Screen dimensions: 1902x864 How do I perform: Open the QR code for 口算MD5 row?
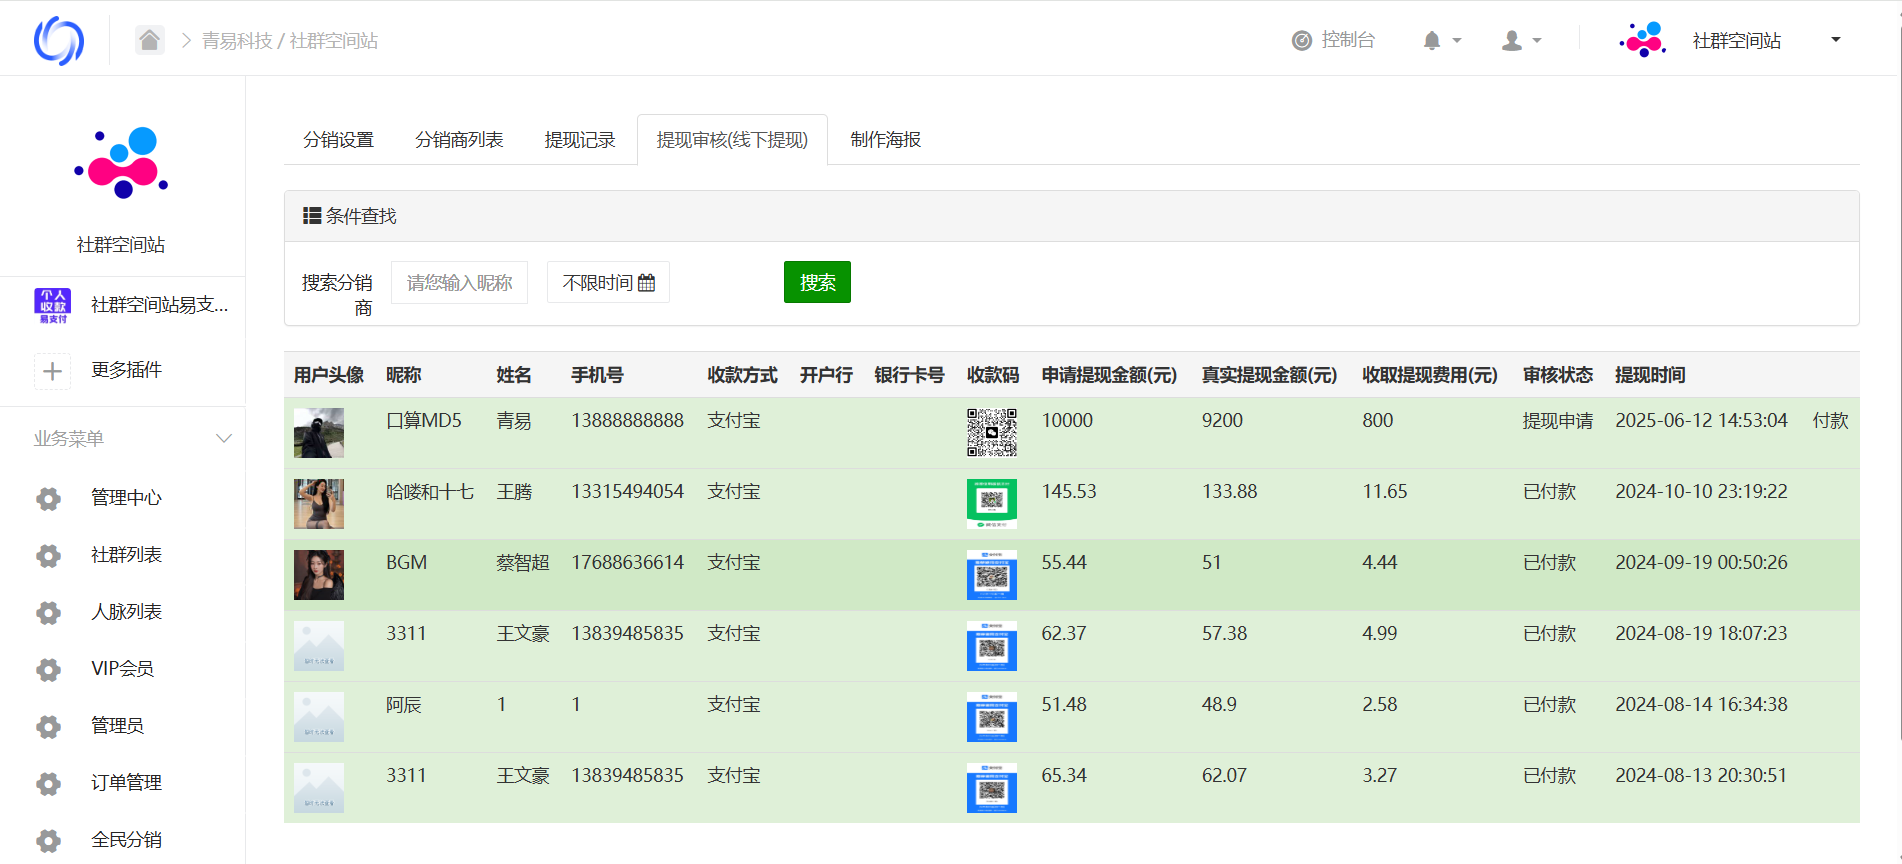[x=991, y=432]
